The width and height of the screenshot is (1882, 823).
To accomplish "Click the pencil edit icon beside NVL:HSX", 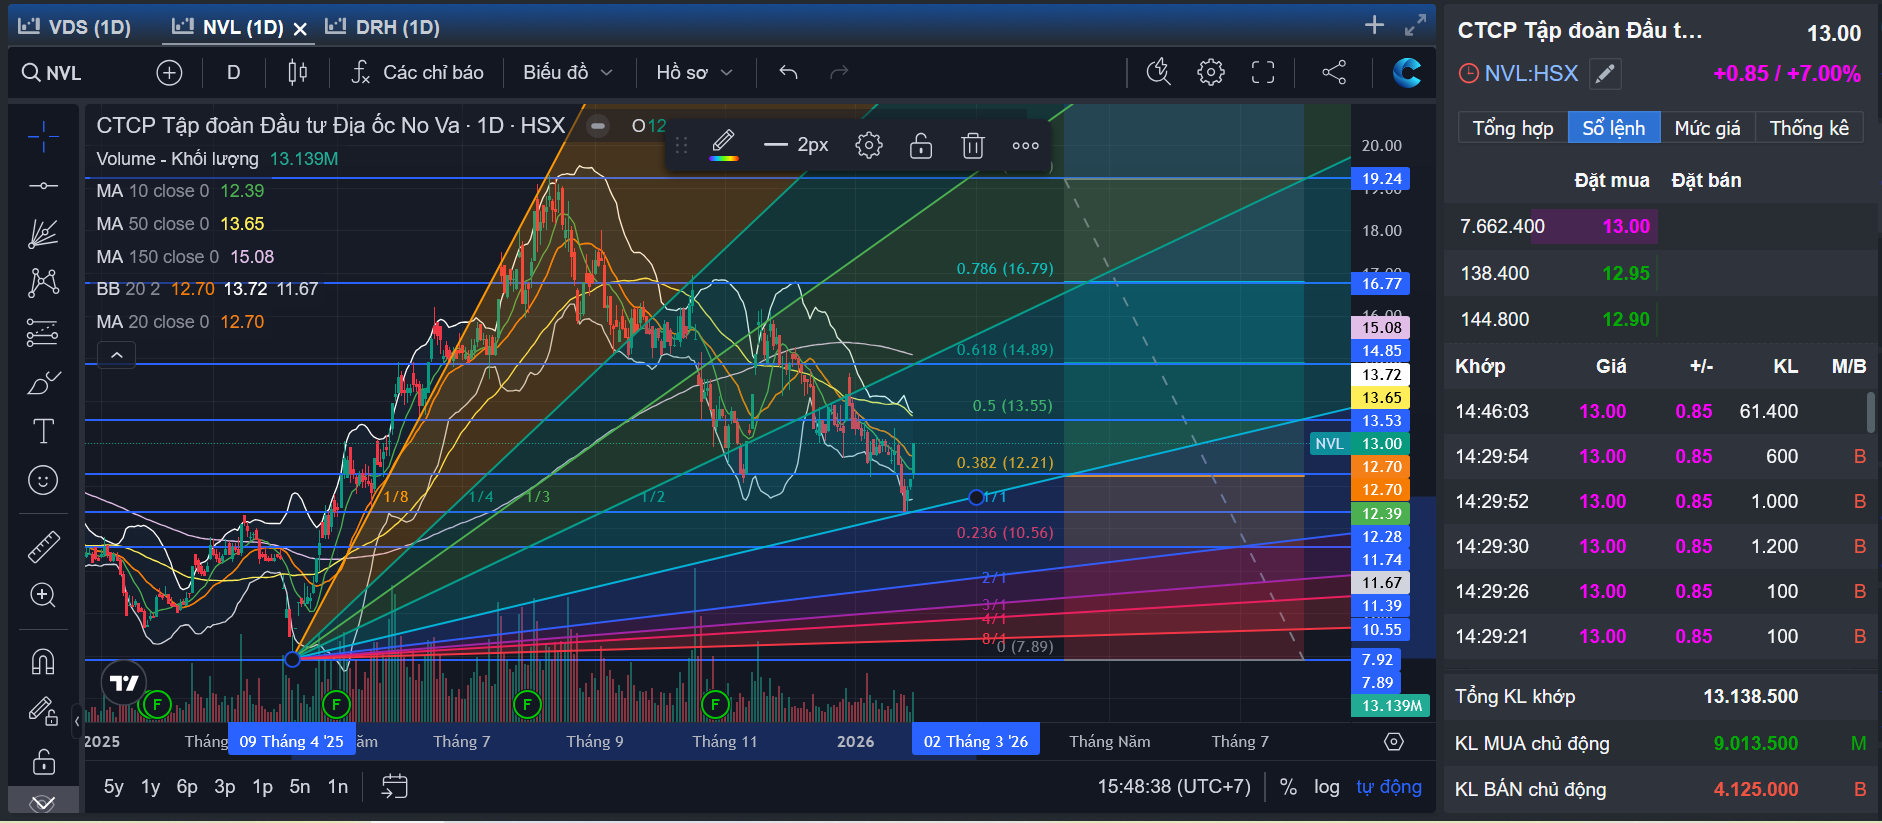I will 1604,73.
